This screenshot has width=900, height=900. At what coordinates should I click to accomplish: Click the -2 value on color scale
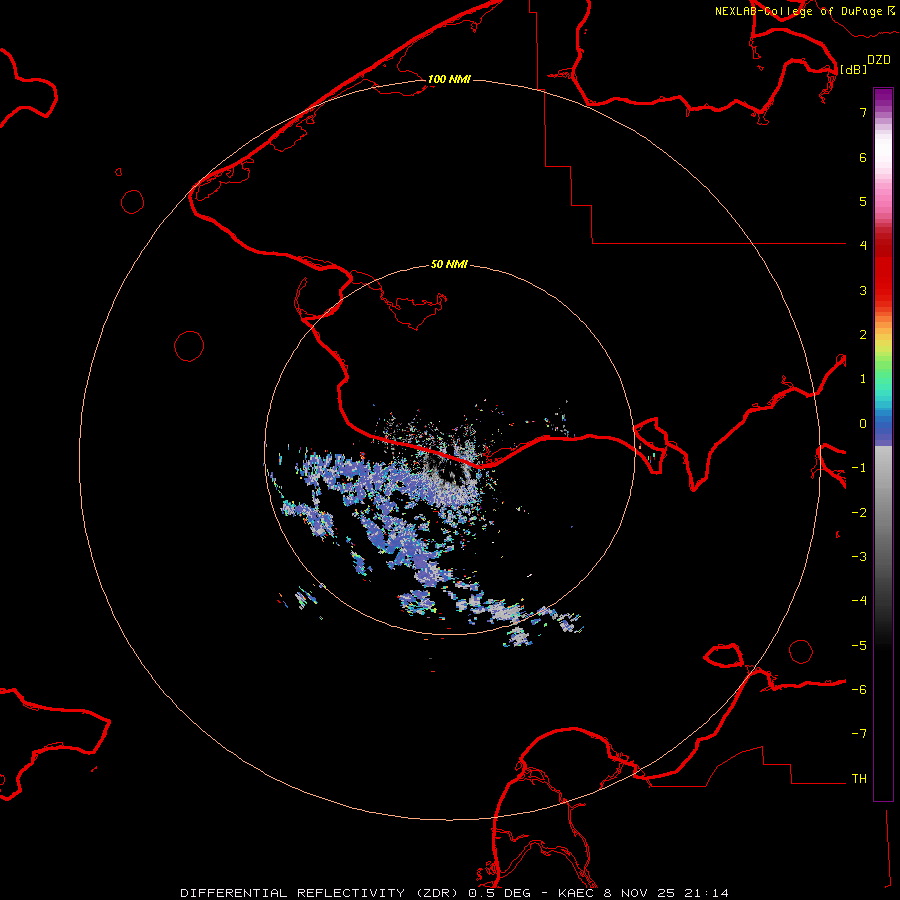(x=859, y=513)
